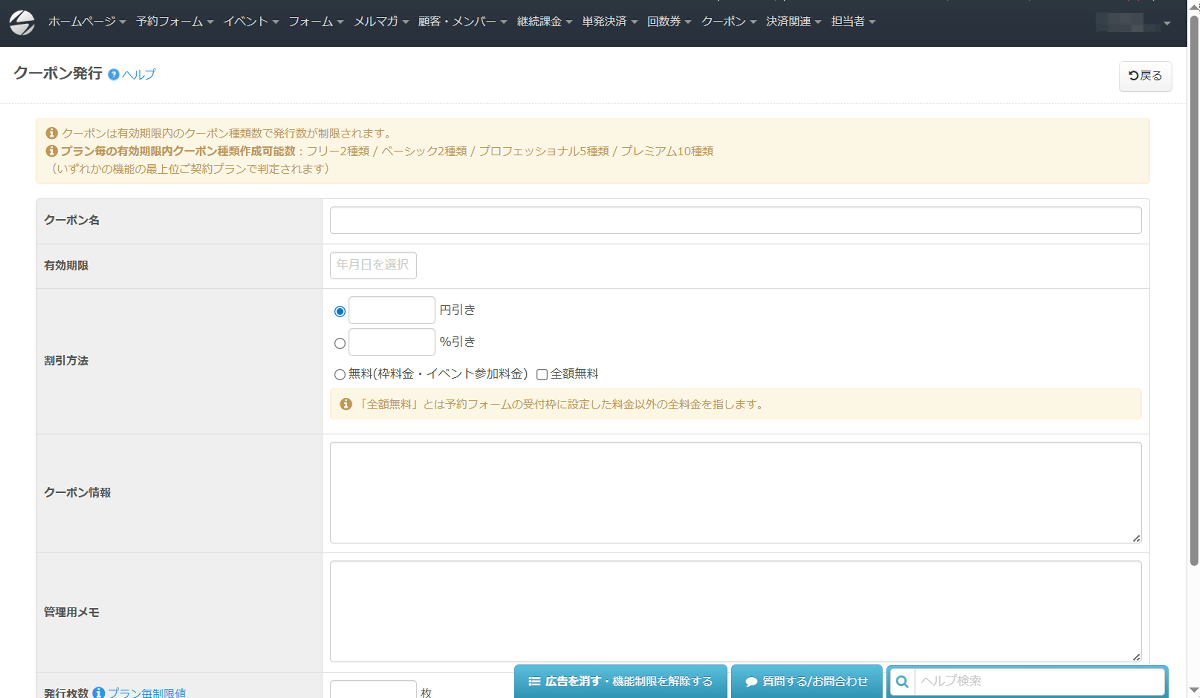This screenshot has height=698, width=1200.
Task: Click the 有効期限 date picker field
Action: pos(373,265)
